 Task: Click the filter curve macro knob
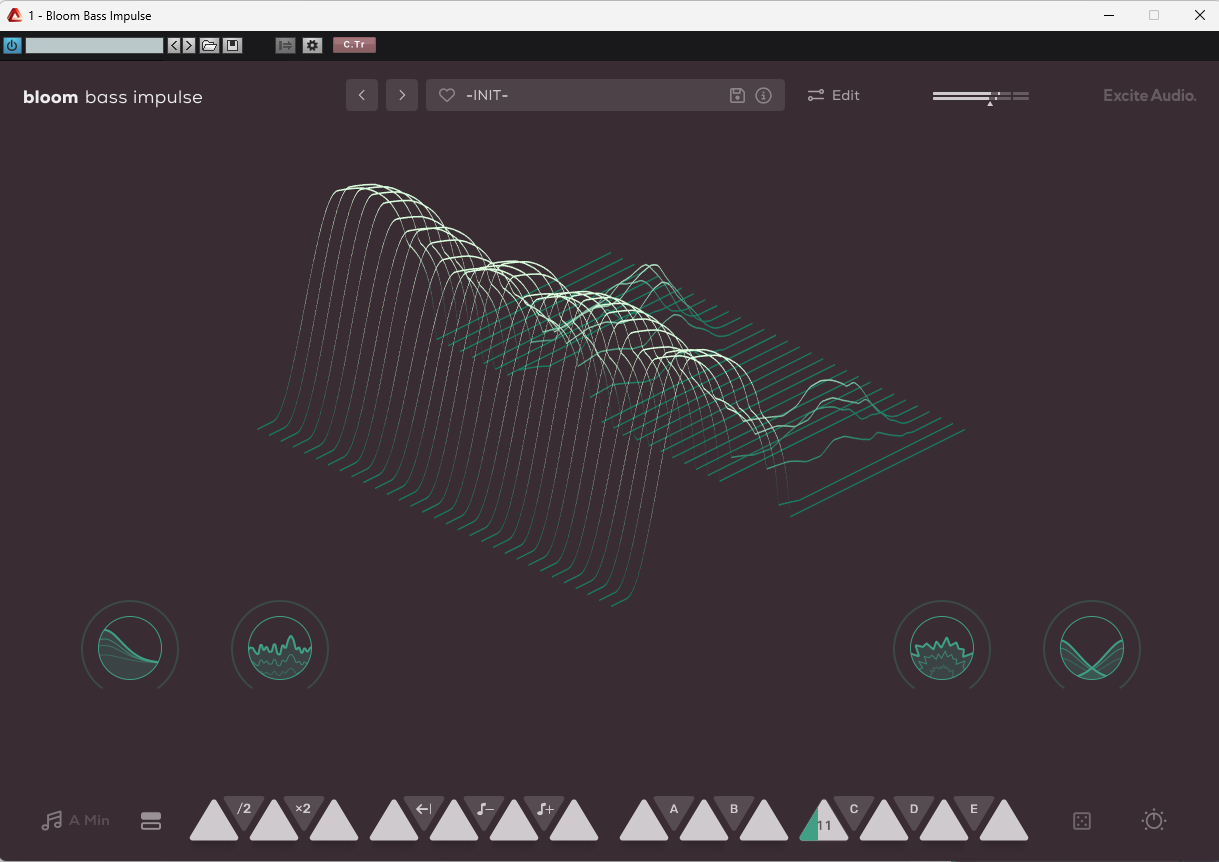130,648
